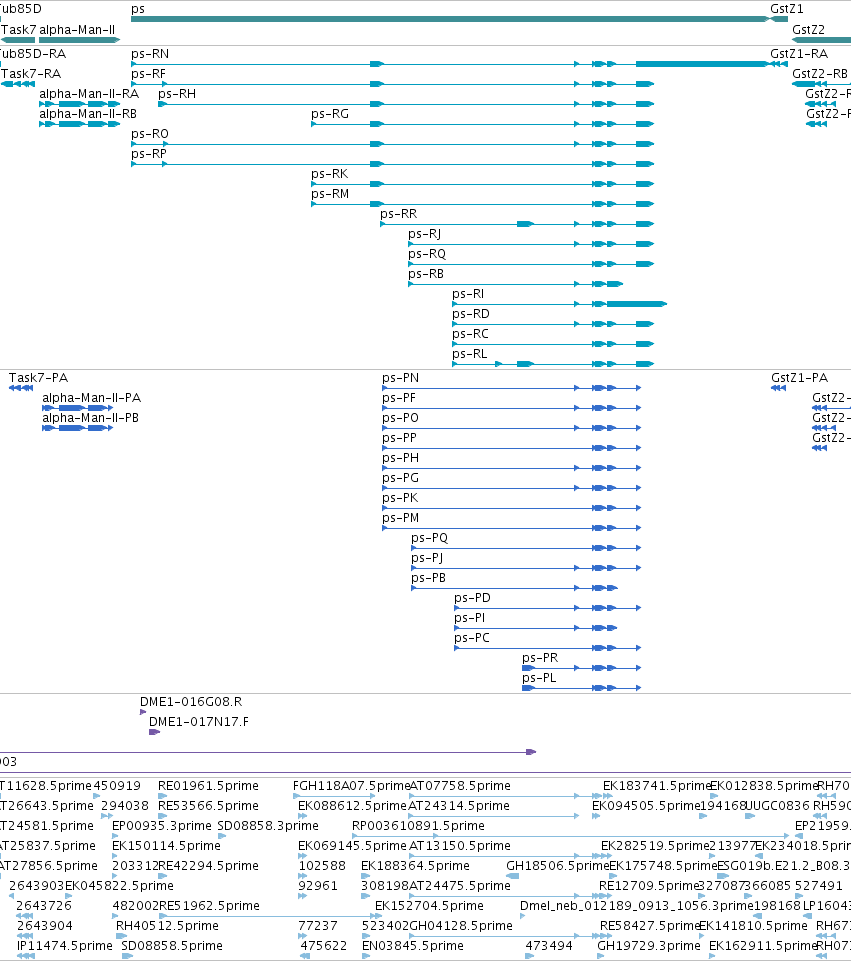Click the GH04128.5prime EST label
The width and height of the screenshot is (851, 961).
point(461,926)
